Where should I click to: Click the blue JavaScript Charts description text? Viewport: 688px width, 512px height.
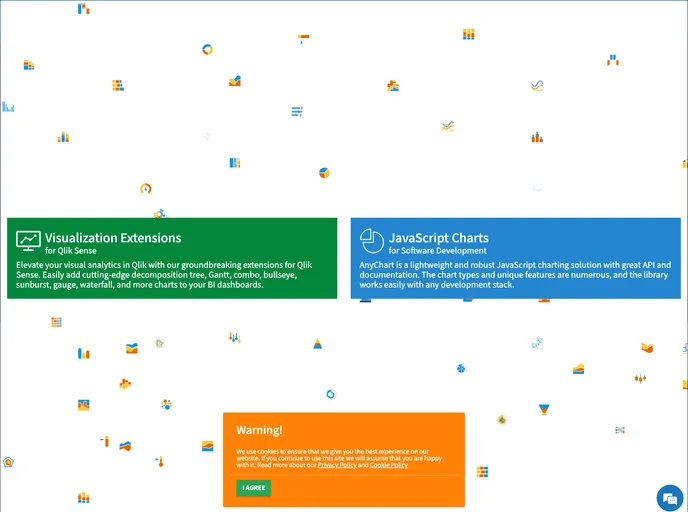pyautogui.click(x=515, y=275)
